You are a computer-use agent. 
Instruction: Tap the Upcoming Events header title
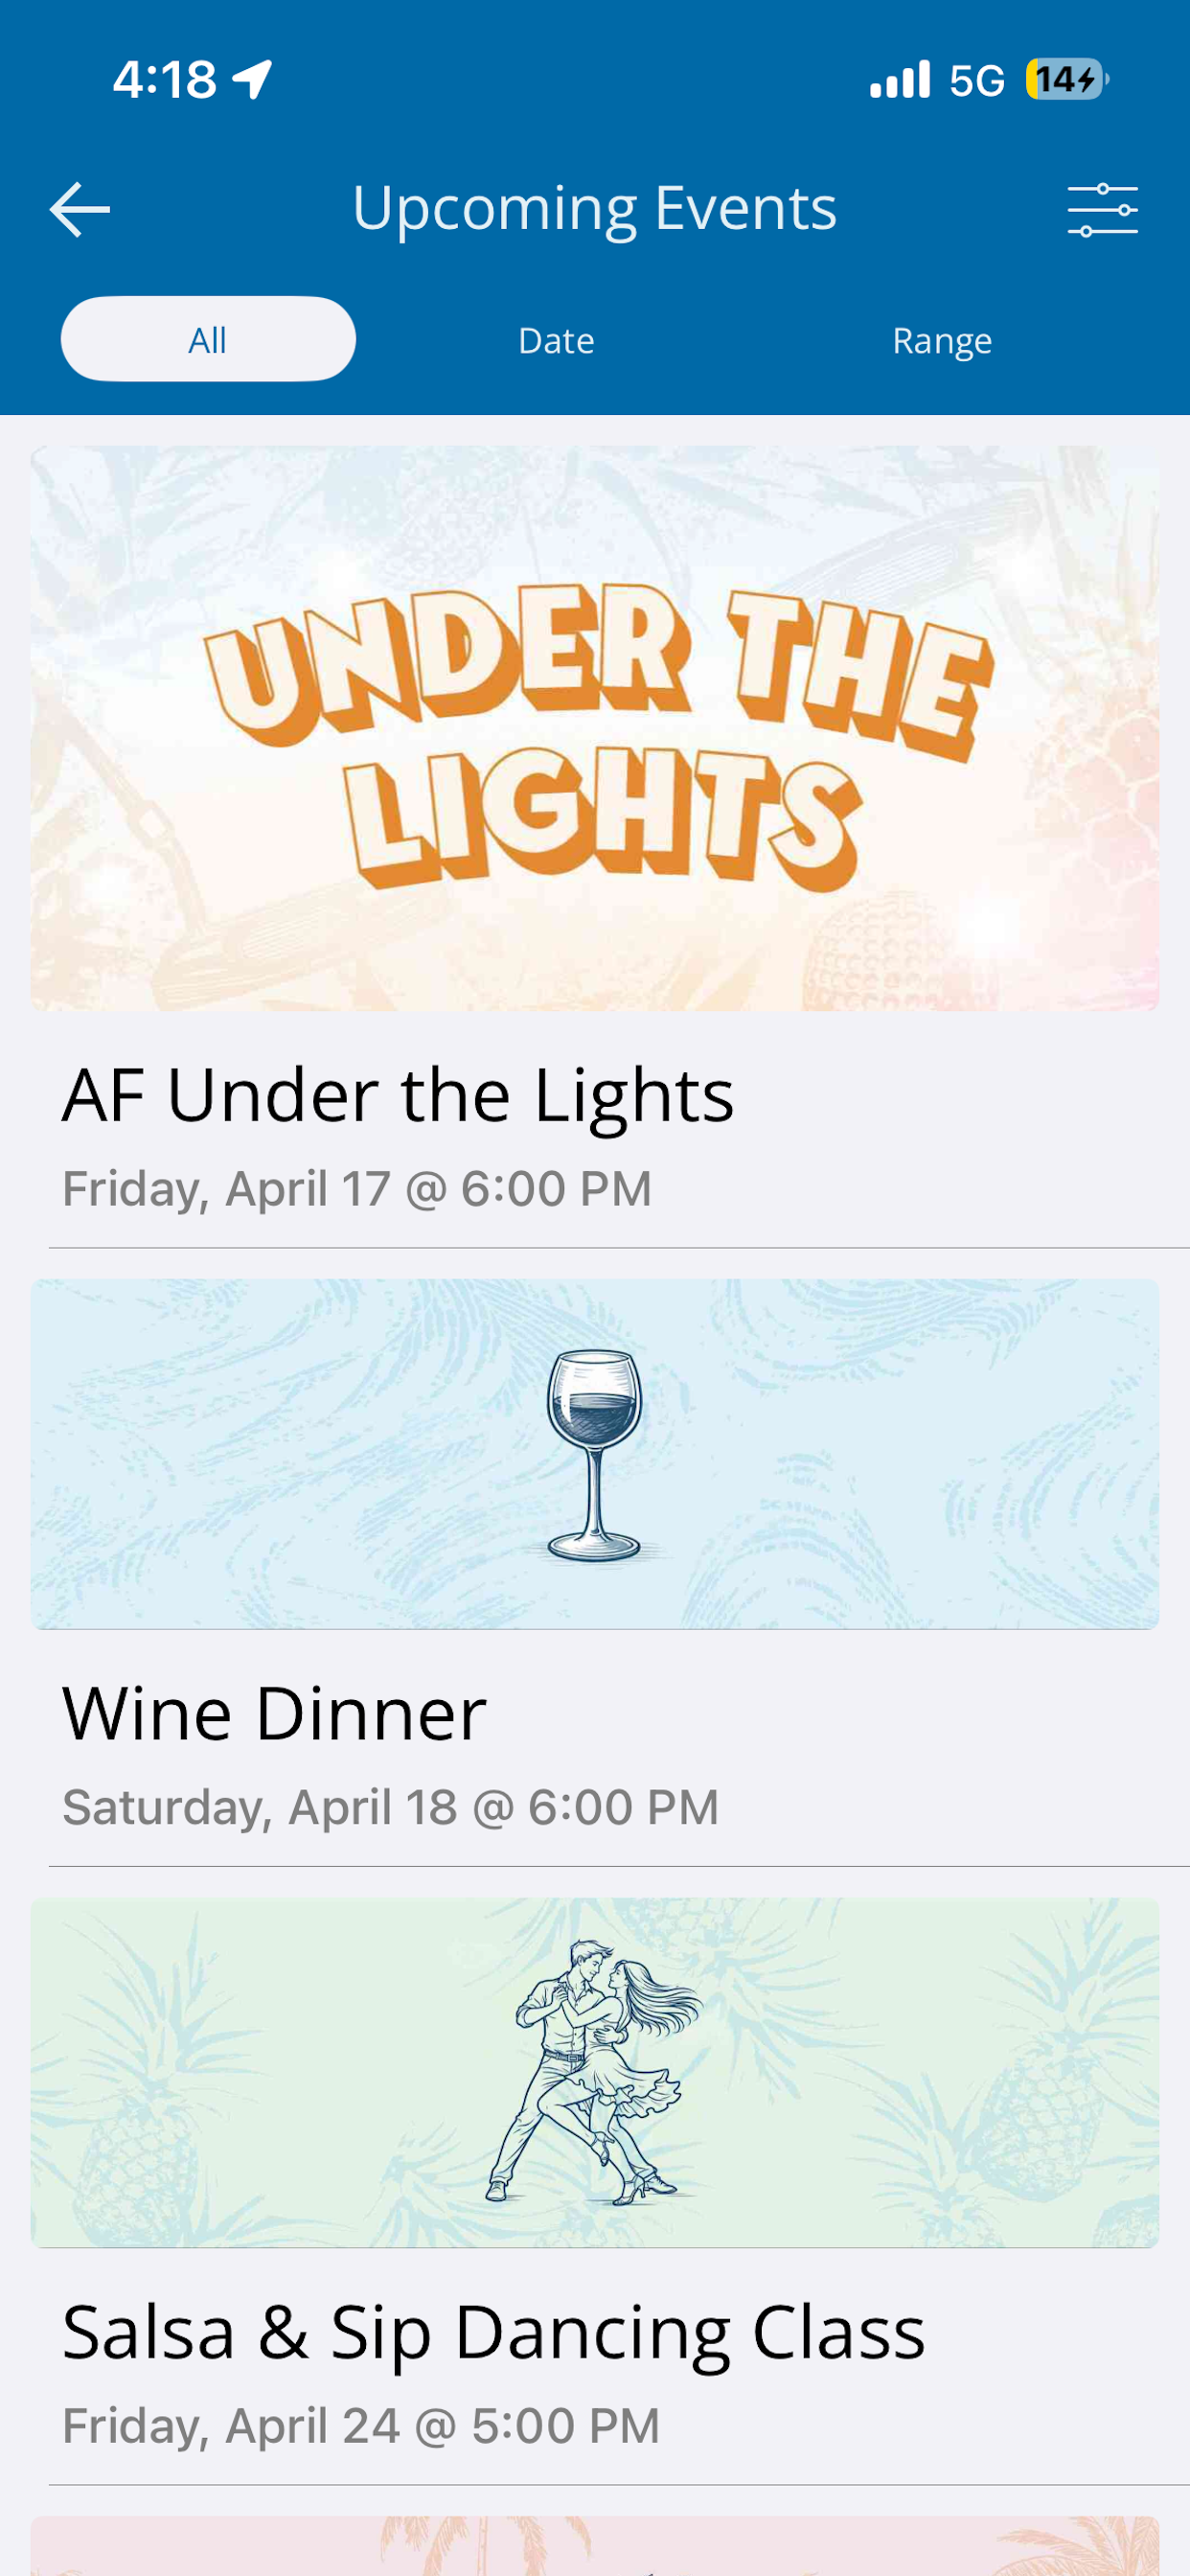(594, 208)
